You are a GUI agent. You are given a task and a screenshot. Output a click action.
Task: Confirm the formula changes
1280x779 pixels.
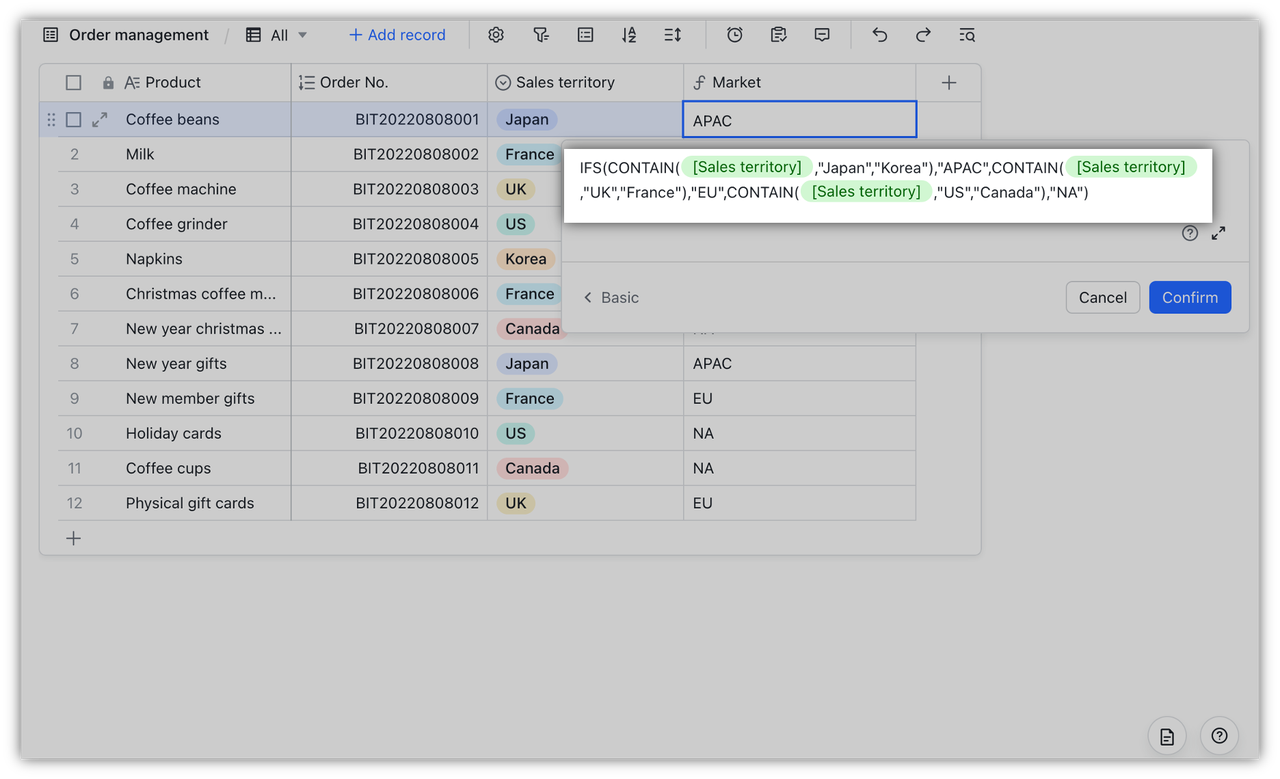point(1190,297)
